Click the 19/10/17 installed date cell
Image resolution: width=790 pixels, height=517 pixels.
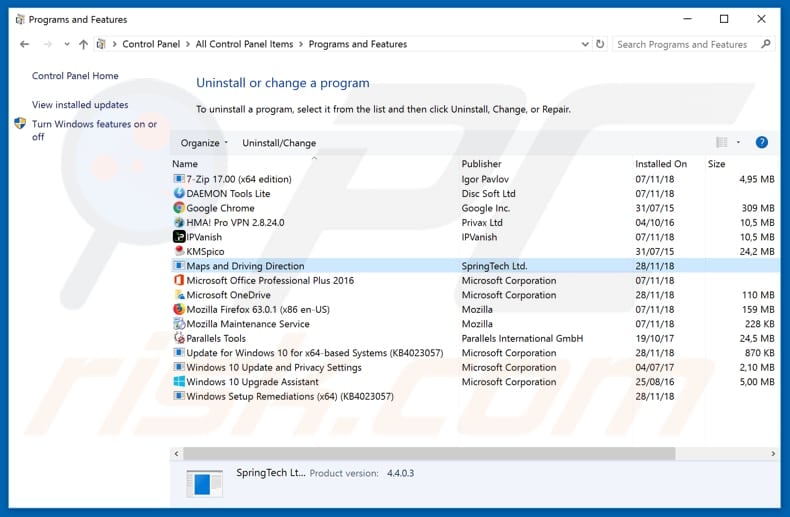click(654, 338)
